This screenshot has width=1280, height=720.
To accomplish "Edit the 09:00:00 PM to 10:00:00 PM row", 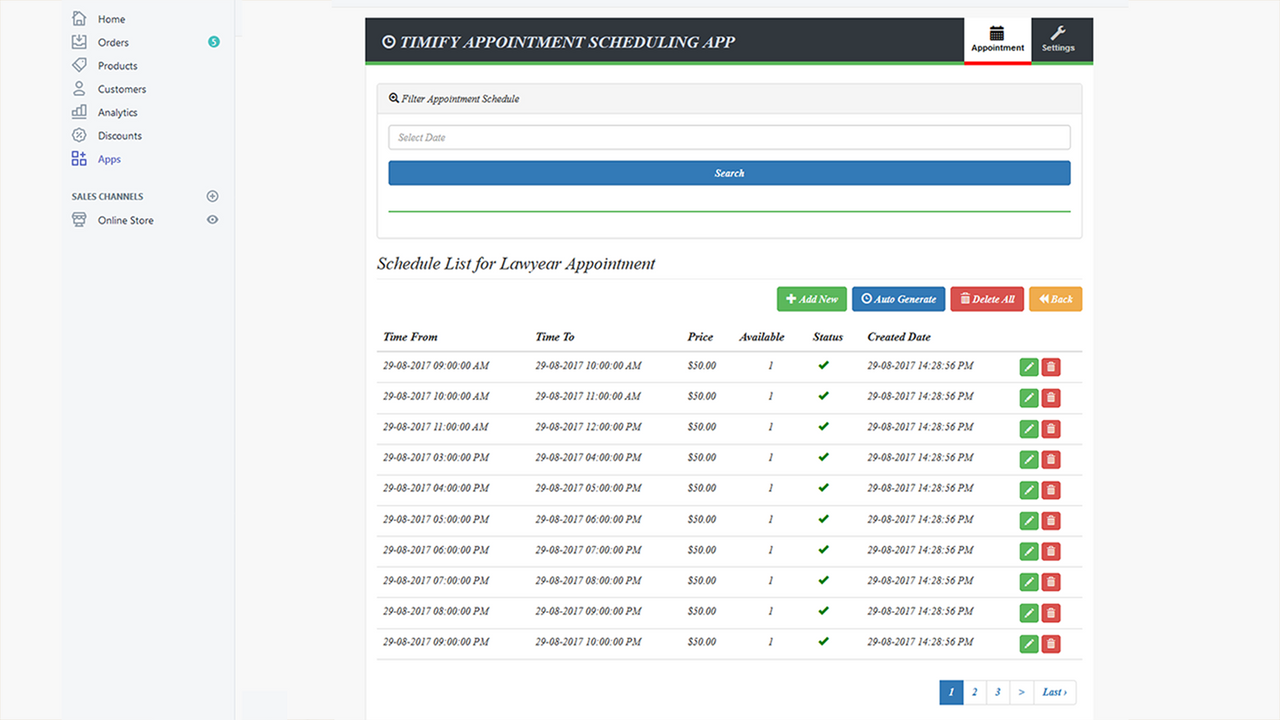I will point(1029,644).
